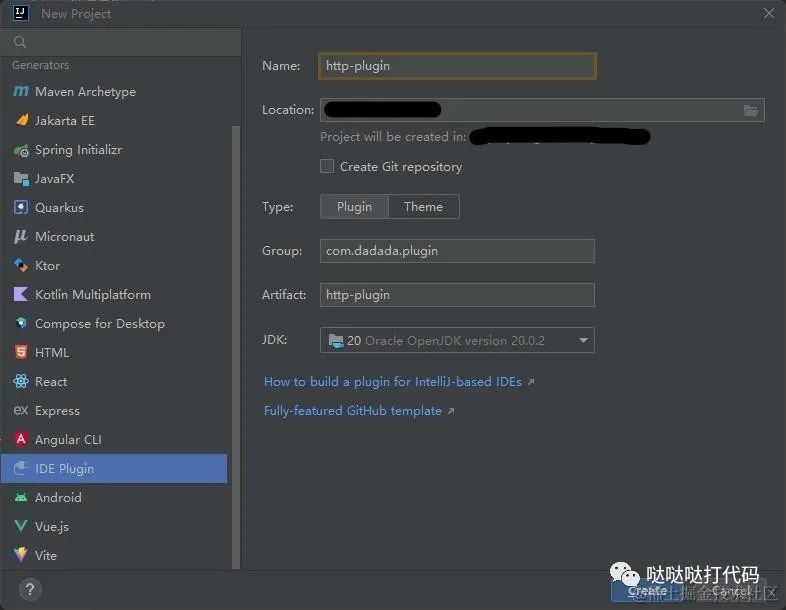The image size is (786, 610).
Task: Switch project Type to Theme
Action: [x=424, y=207]
